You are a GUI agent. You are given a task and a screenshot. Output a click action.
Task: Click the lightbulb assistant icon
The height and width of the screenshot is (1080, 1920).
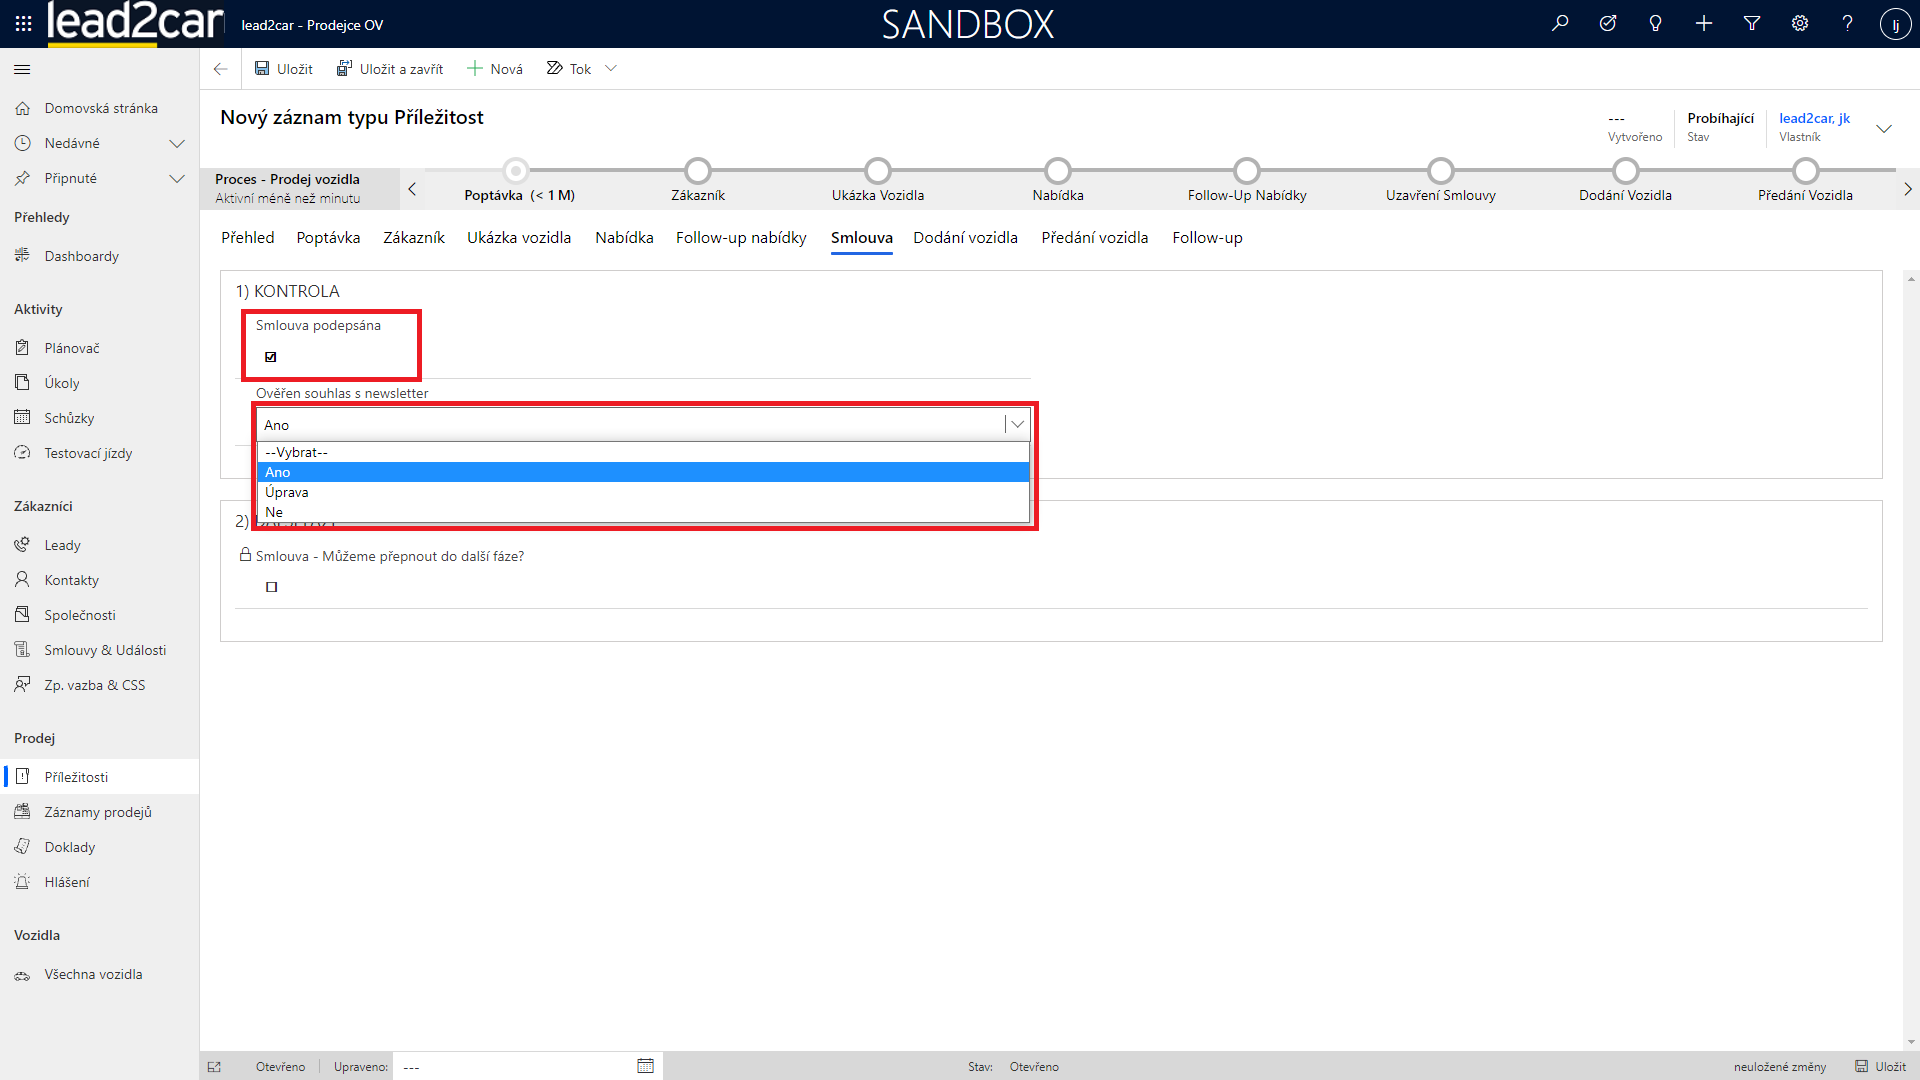[1656, 23]
